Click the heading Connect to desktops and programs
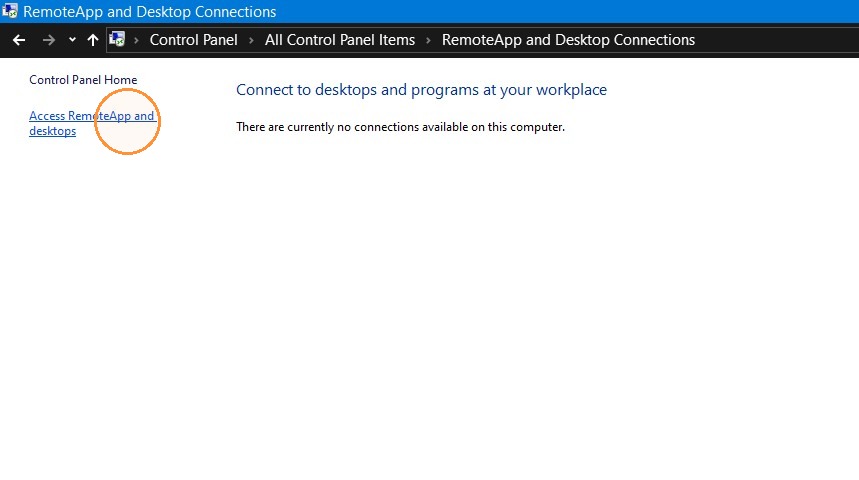The height and width of the screenshot is (480, 859). pos(421,90)
